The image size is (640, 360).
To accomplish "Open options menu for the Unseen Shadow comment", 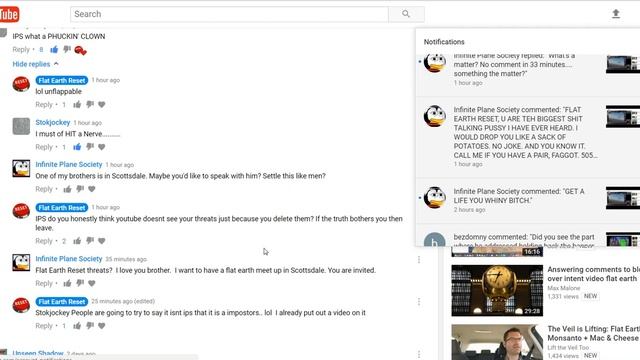I will (x=419, y=354).
